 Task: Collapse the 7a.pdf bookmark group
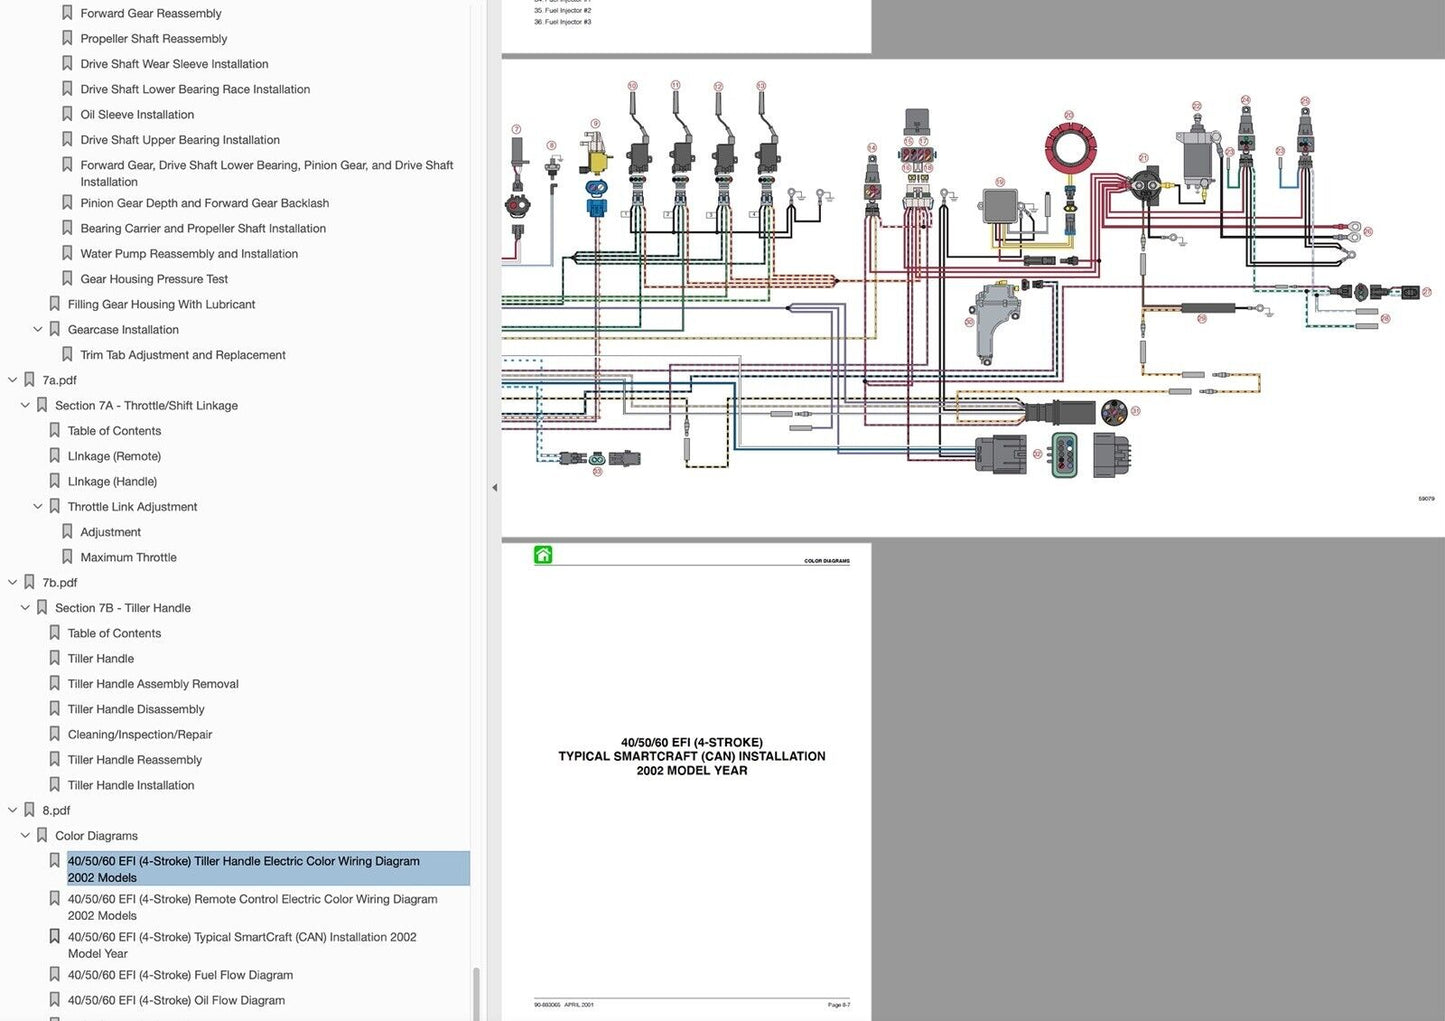pos(13,380)
